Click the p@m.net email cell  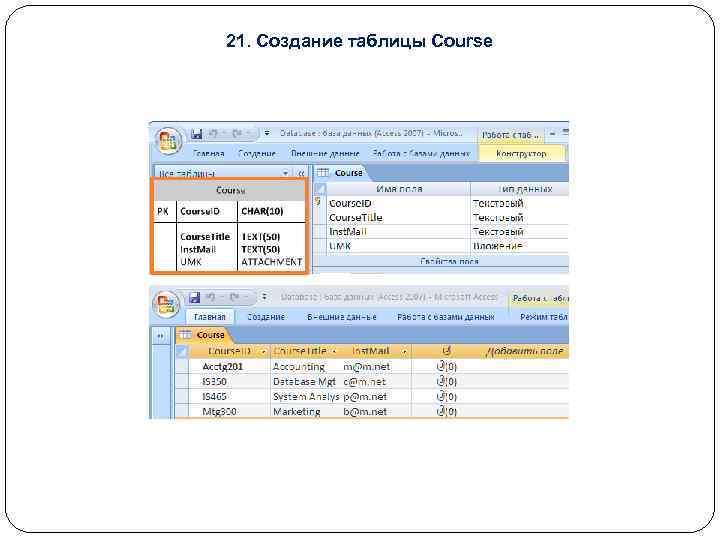click(365, 397)
